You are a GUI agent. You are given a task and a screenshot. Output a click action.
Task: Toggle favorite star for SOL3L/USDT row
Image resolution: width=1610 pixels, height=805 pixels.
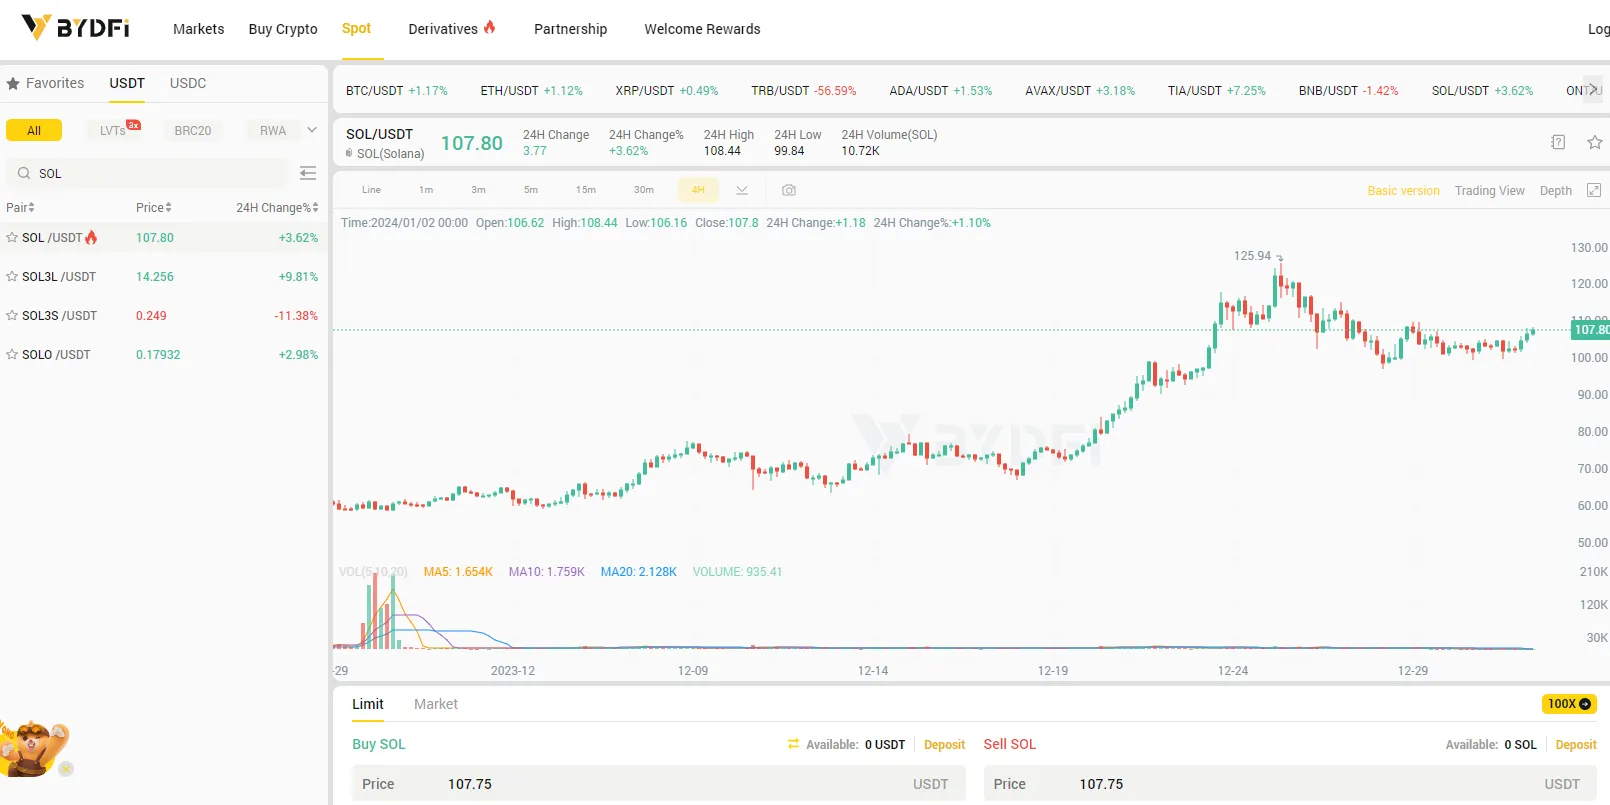click(x=12, y=277)
